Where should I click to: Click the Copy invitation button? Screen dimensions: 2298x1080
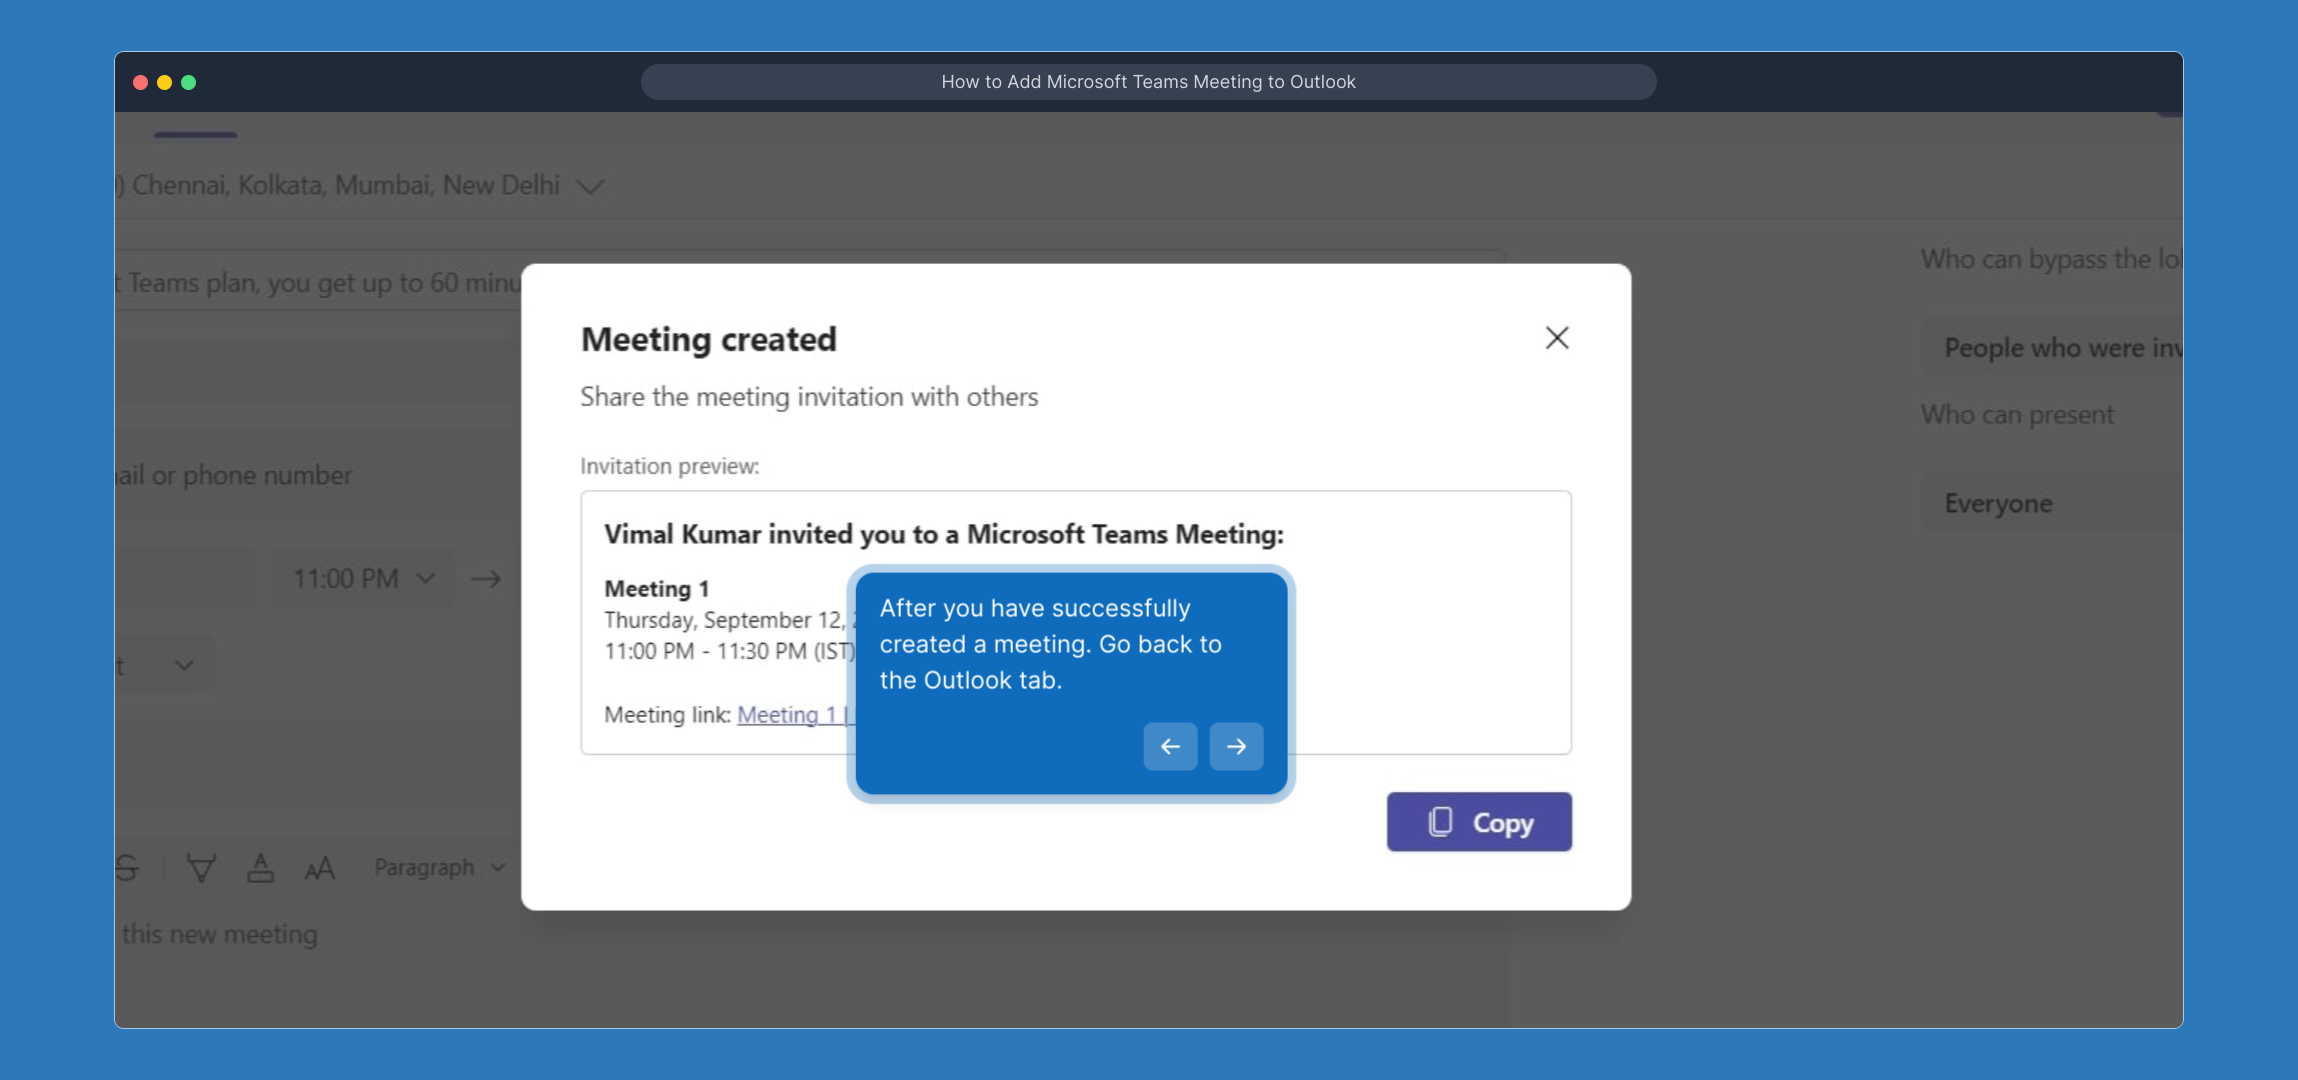tap(1478, 822)
